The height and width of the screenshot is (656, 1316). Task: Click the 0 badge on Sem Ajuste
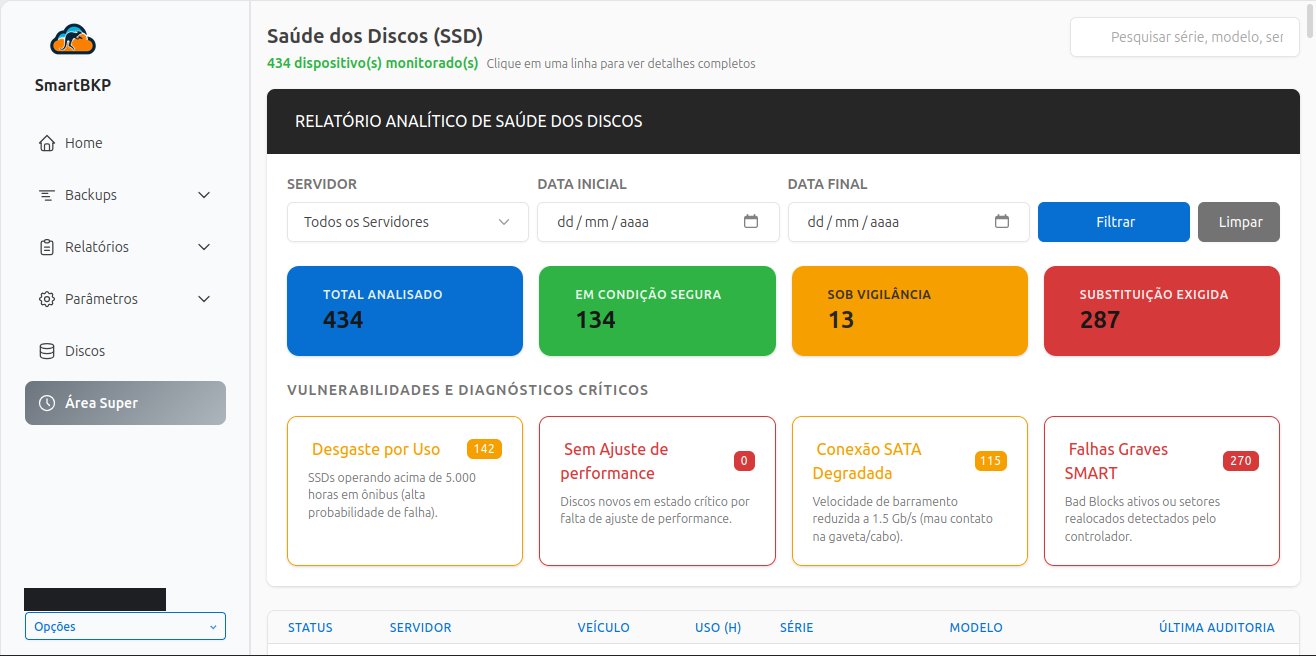tap(744, 461)
